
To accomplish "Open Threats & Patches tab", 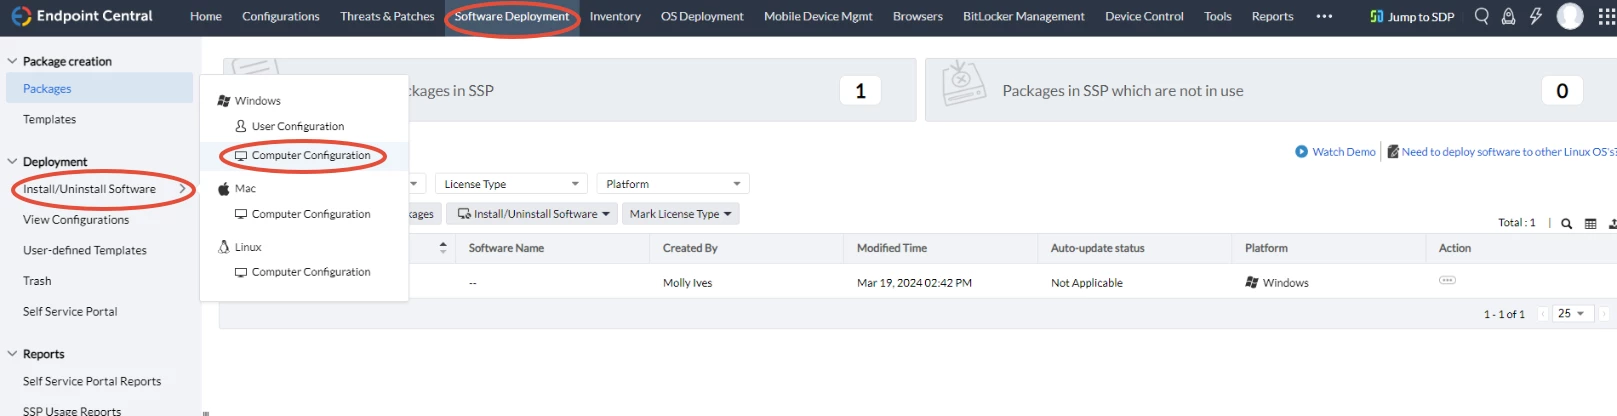I will [x=387, y=16].
